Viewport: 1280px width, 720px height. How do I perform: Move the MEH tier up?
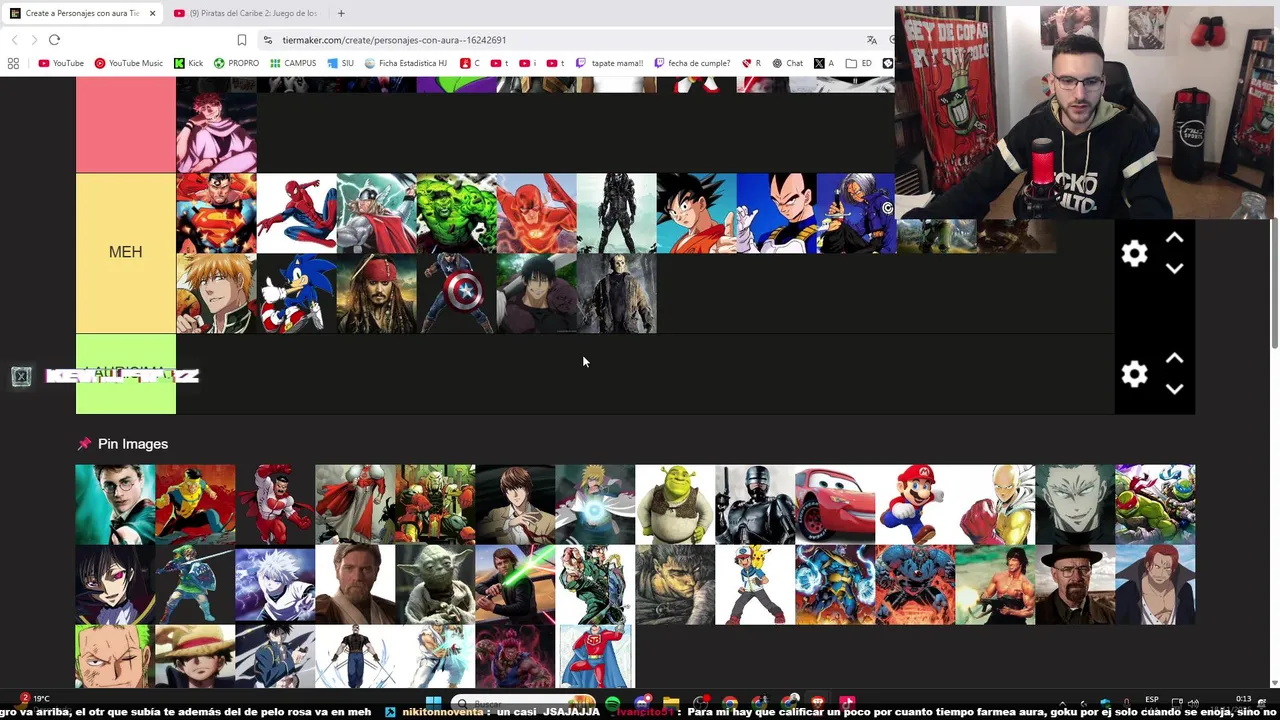pyautogui.click(x=1175, y=238)
